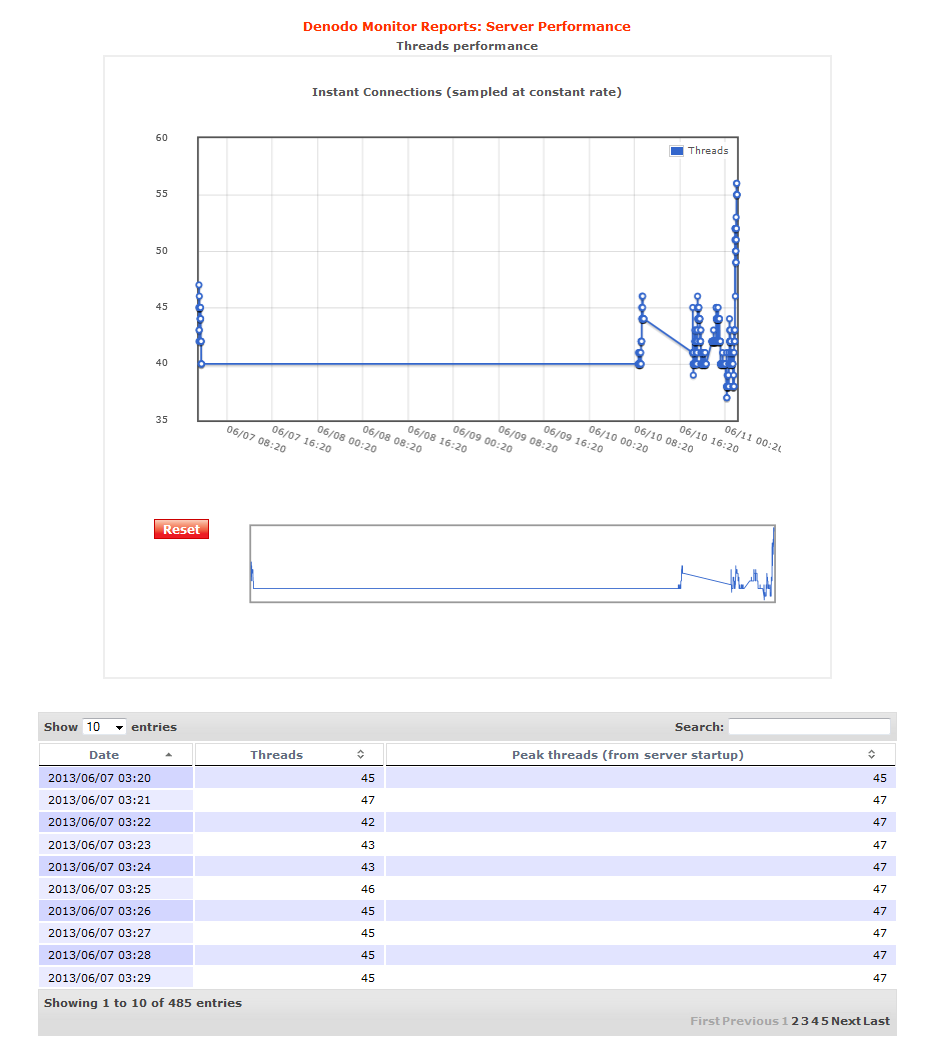This screenshot has width=925, height=1057.
Task: Sort by Peak threads column header
Action: point(640,755)
